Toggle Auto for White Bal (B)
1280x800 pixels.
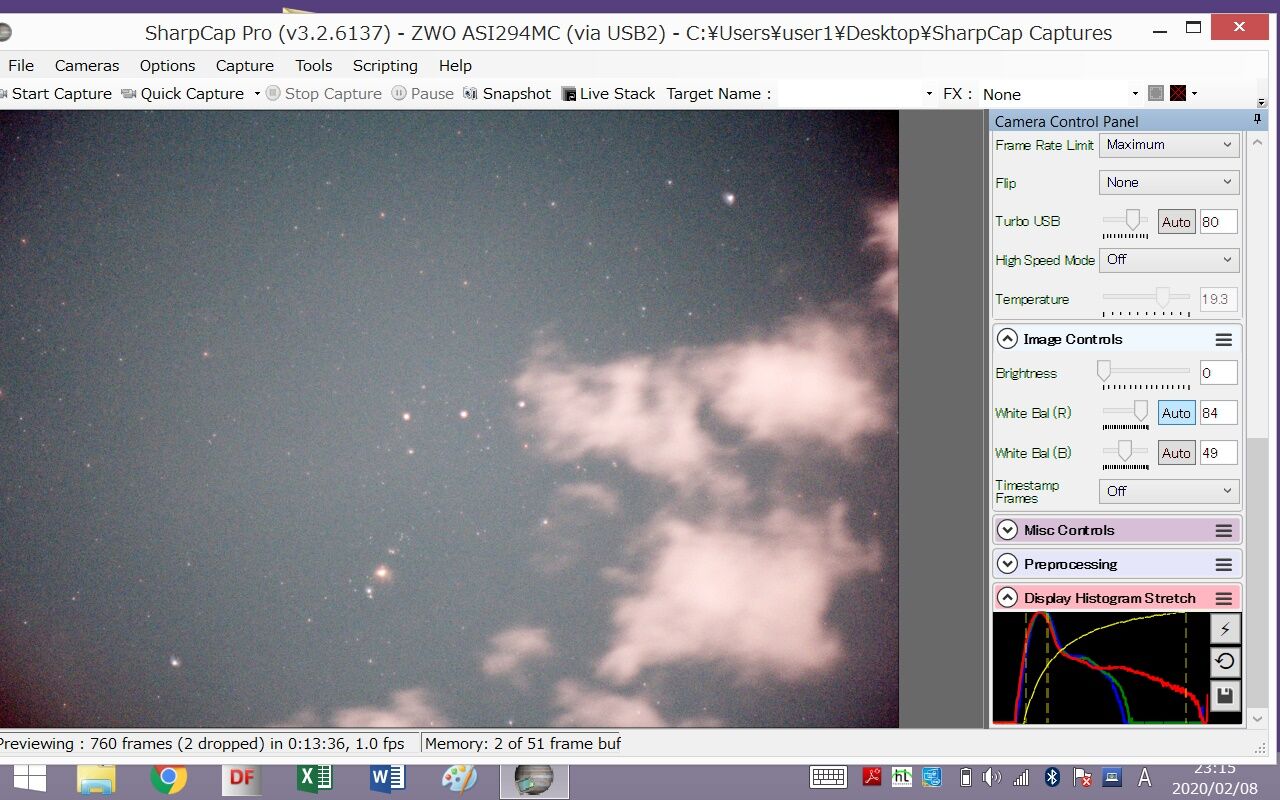(x=1176, y=453)
